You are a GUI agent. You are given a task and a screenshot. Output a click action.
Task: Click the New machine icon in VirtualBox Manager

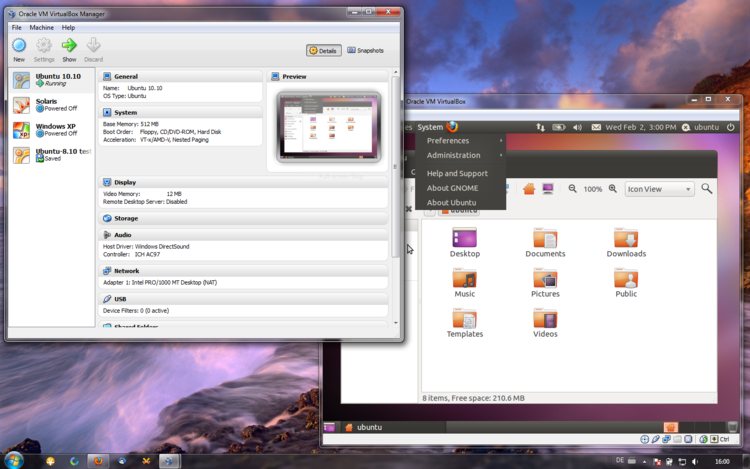click(x=19, y=45)
